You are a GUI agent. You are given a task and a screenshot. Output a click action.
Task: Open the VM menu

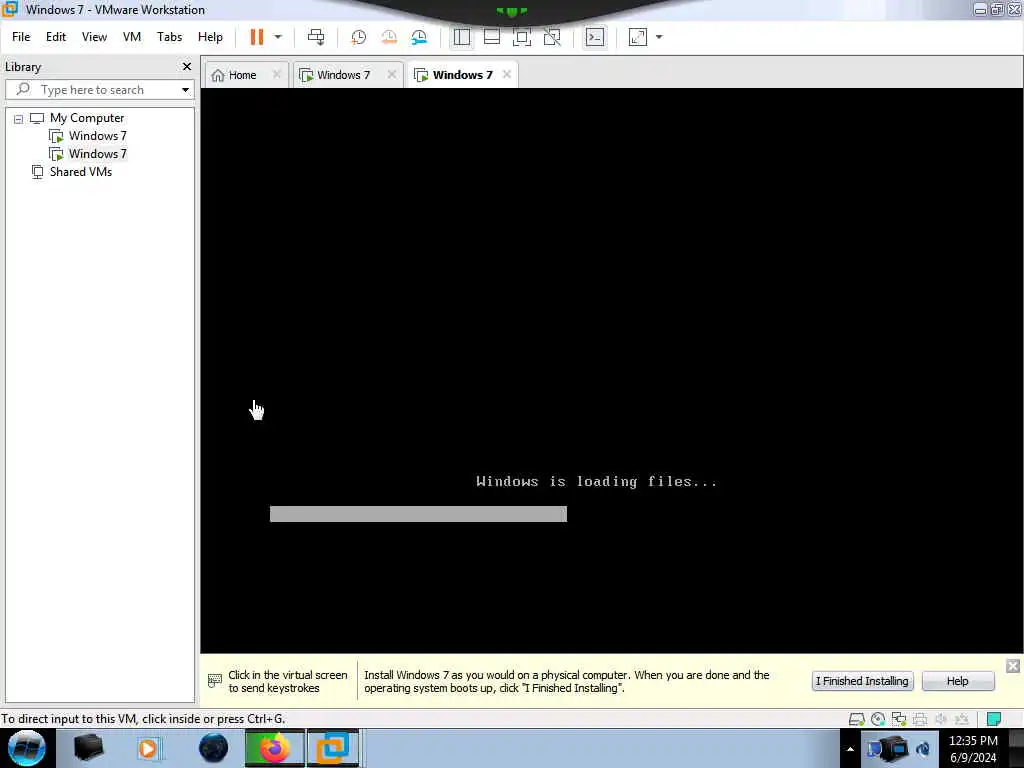132,37
